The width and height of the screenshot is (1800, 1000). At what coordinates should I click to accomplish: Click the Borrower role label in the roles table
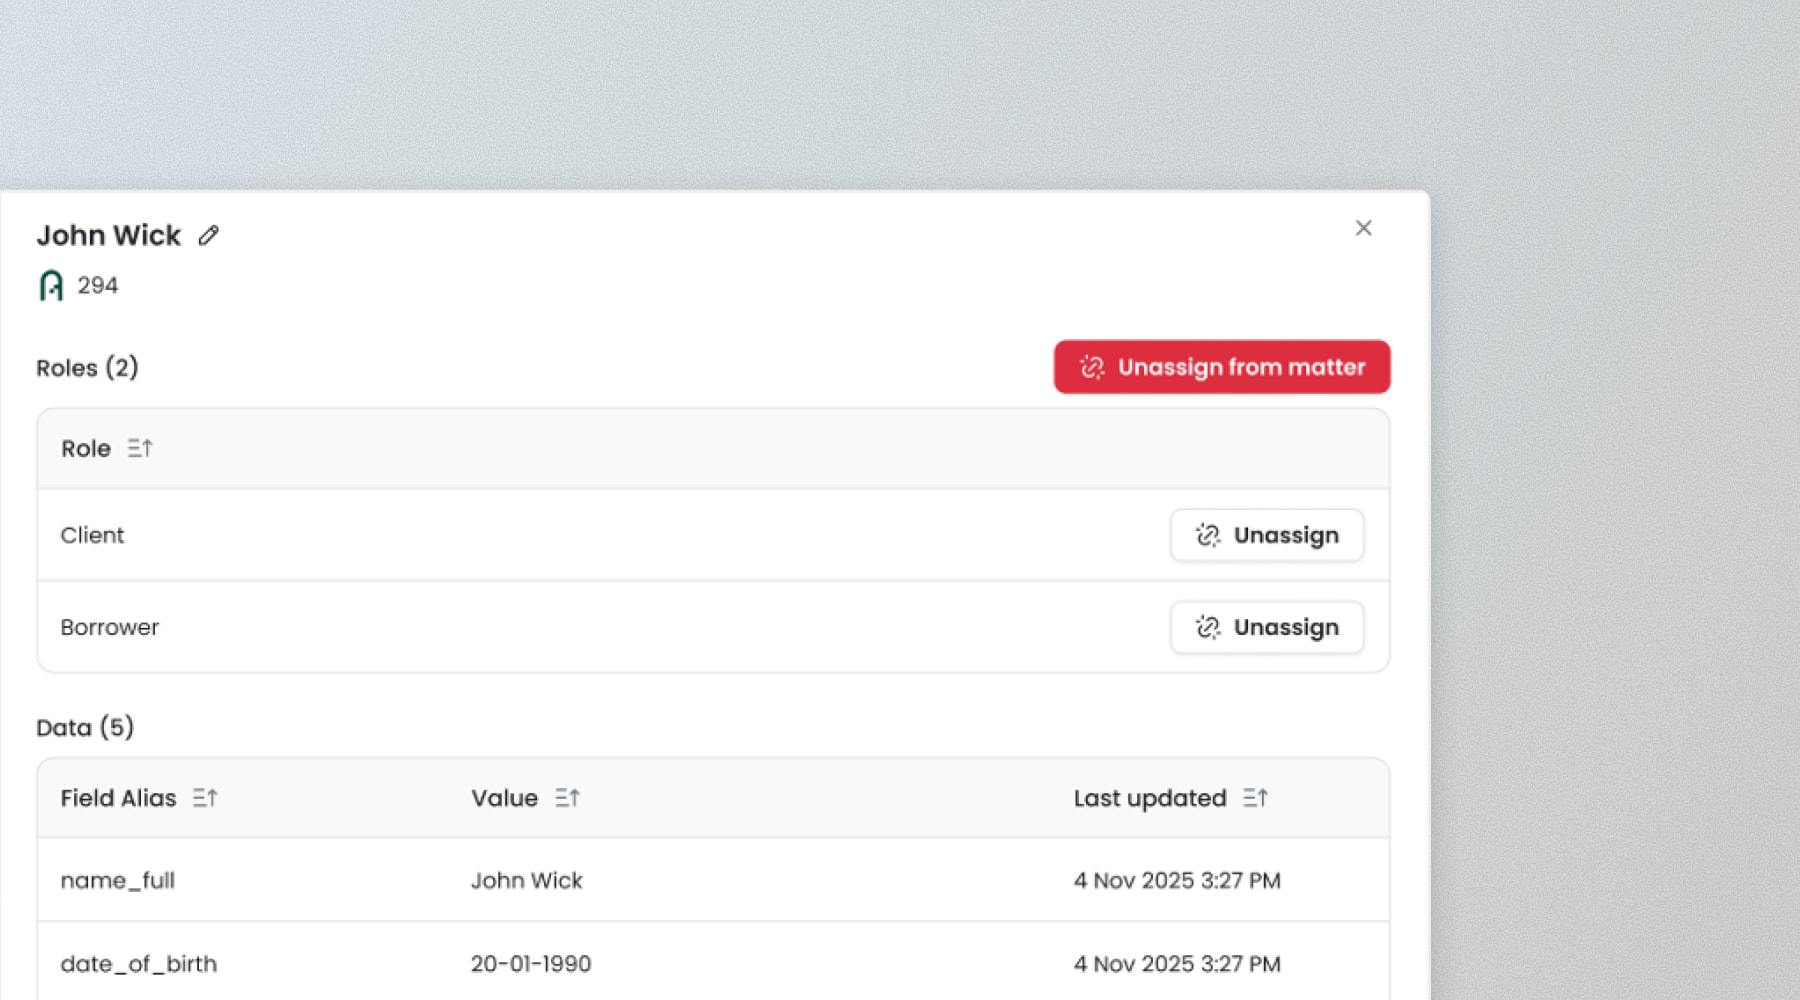coord(110,628)
